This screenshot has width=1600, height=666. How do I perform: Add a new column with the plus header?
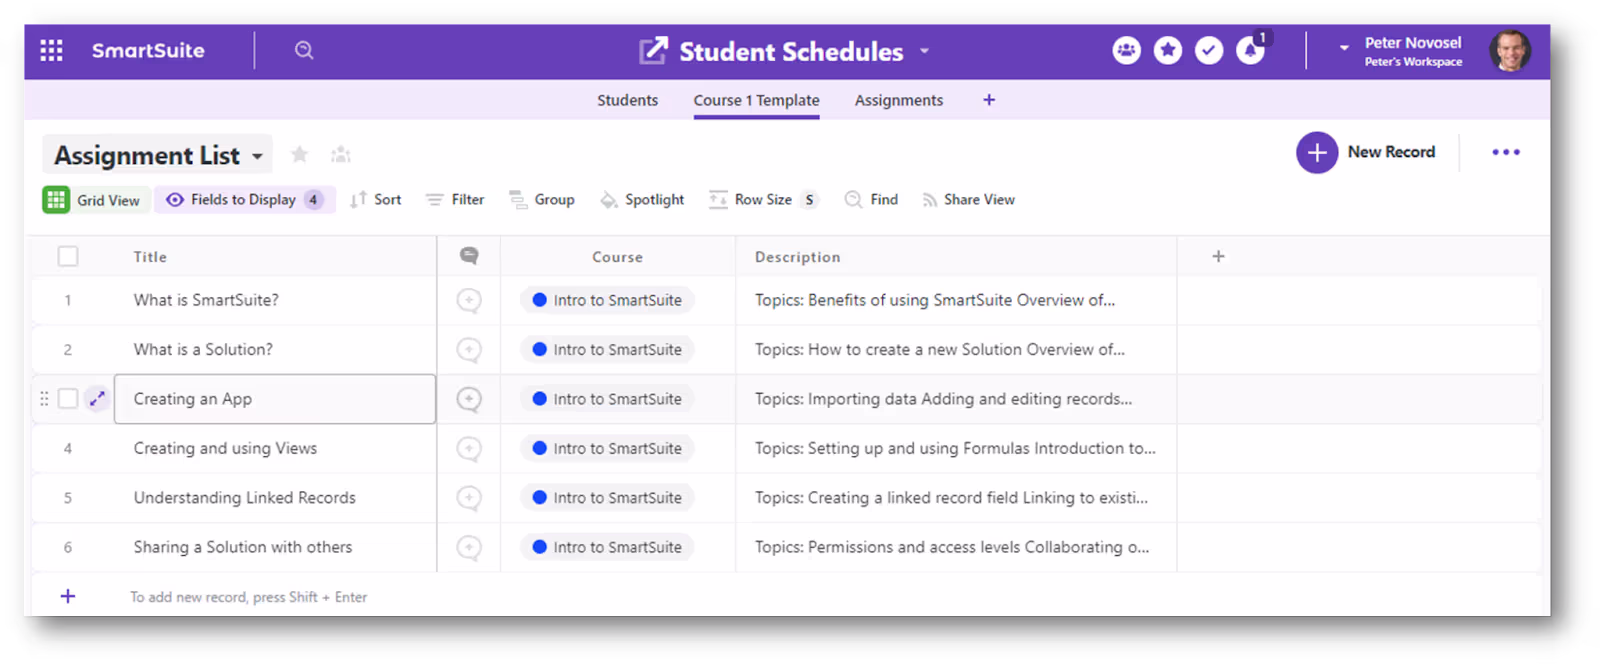[x=1218, y=257]
